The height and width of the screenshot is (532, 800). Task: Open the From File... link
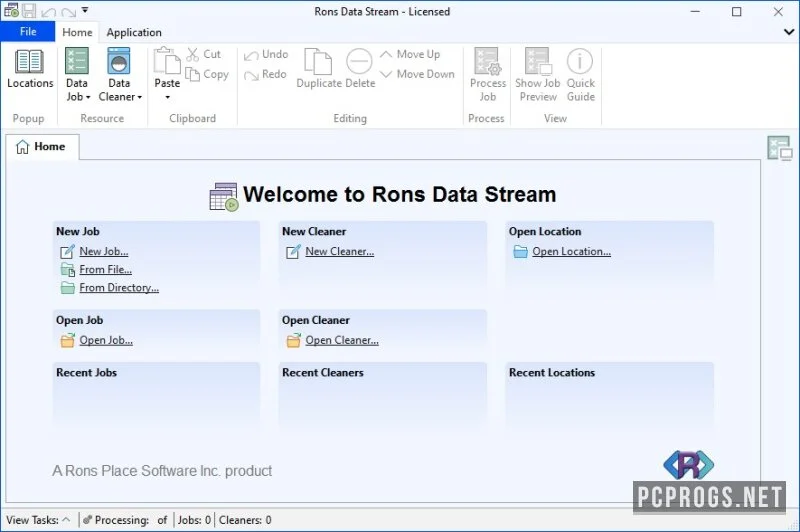tap(105, 270)
